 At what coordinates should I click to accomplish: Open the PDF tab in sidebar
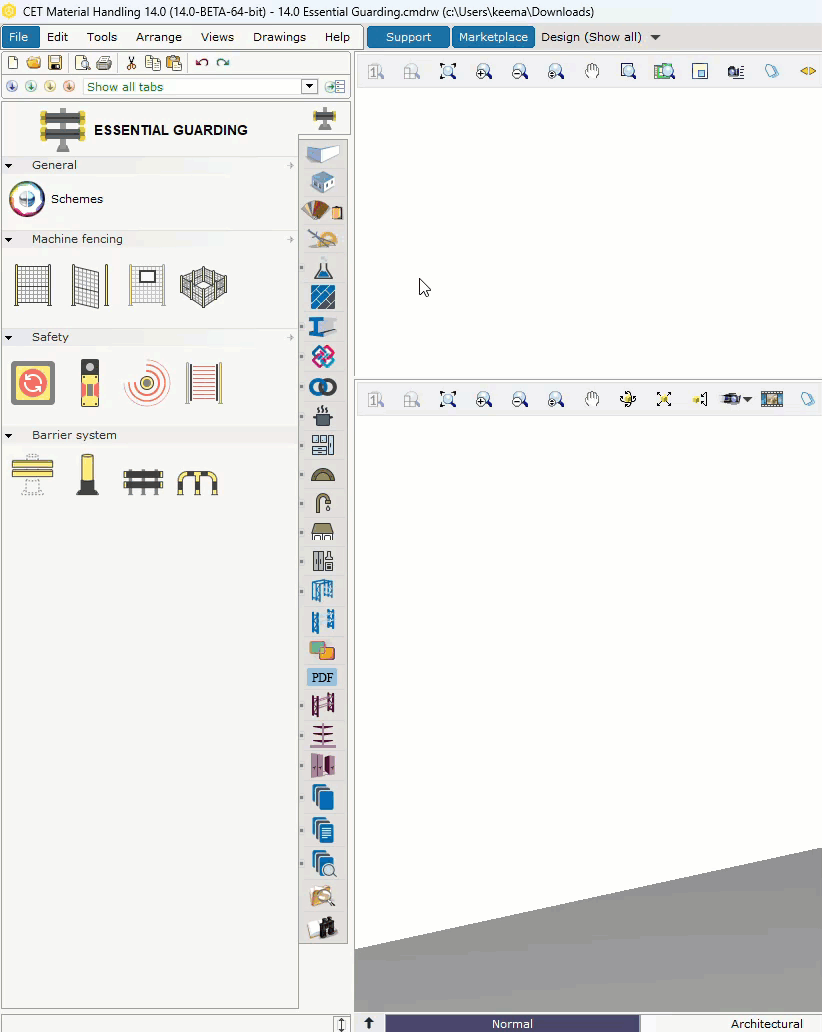point(322,677)
